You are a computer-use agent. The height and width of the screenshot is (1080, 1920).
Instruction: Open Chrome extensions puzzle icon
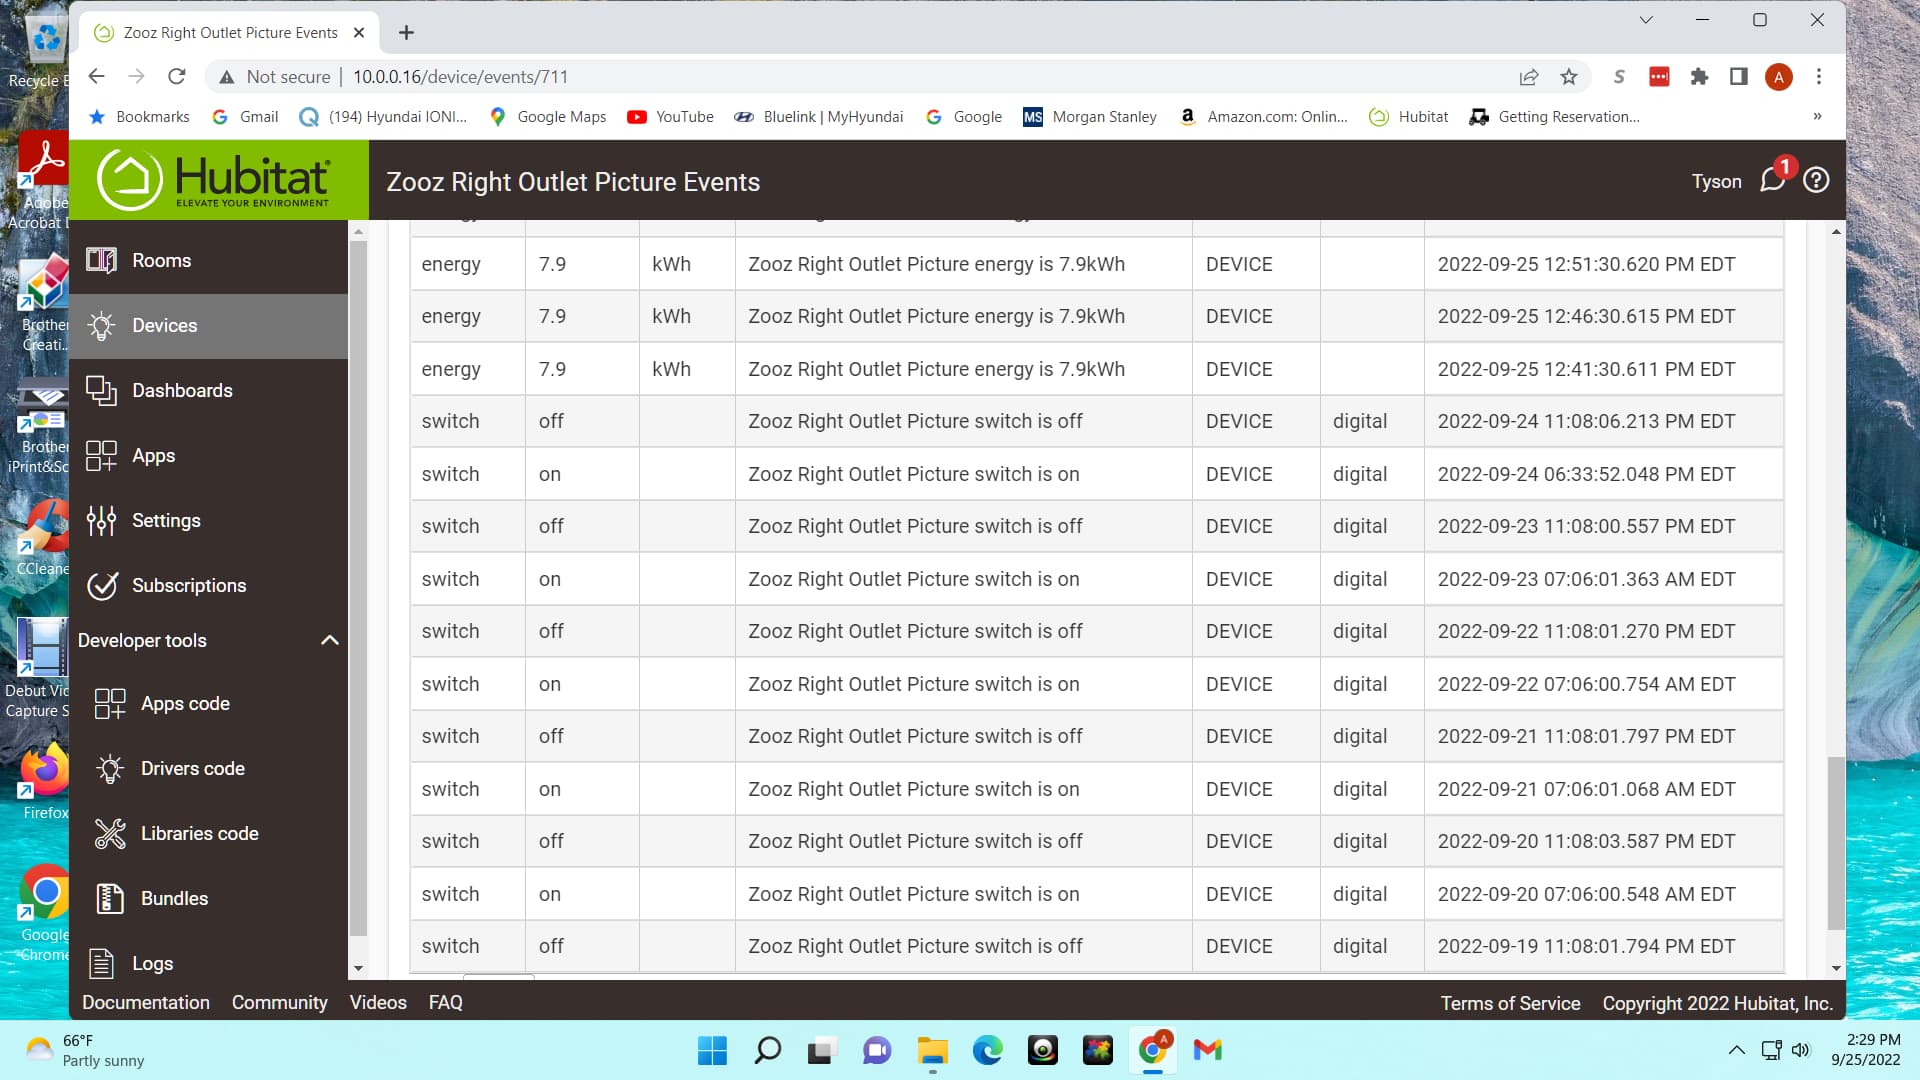click(x=1699, y=77)
